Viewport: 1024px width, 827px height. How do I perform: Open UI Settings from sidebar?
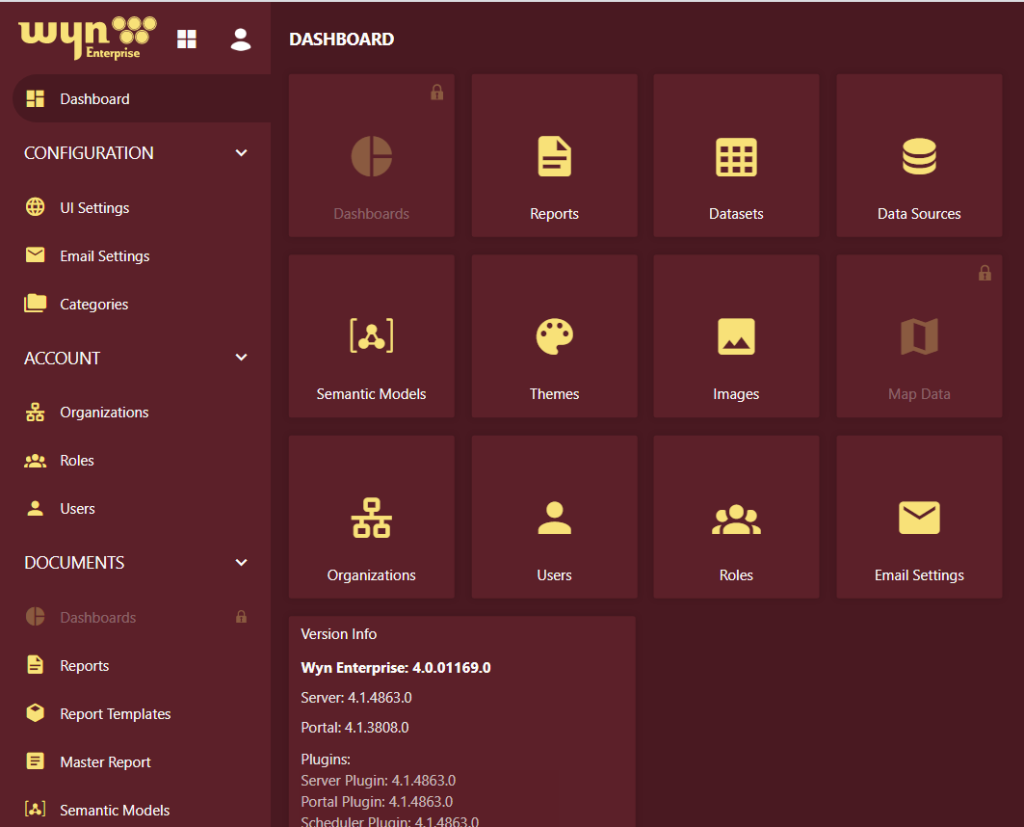pos(94,208)
